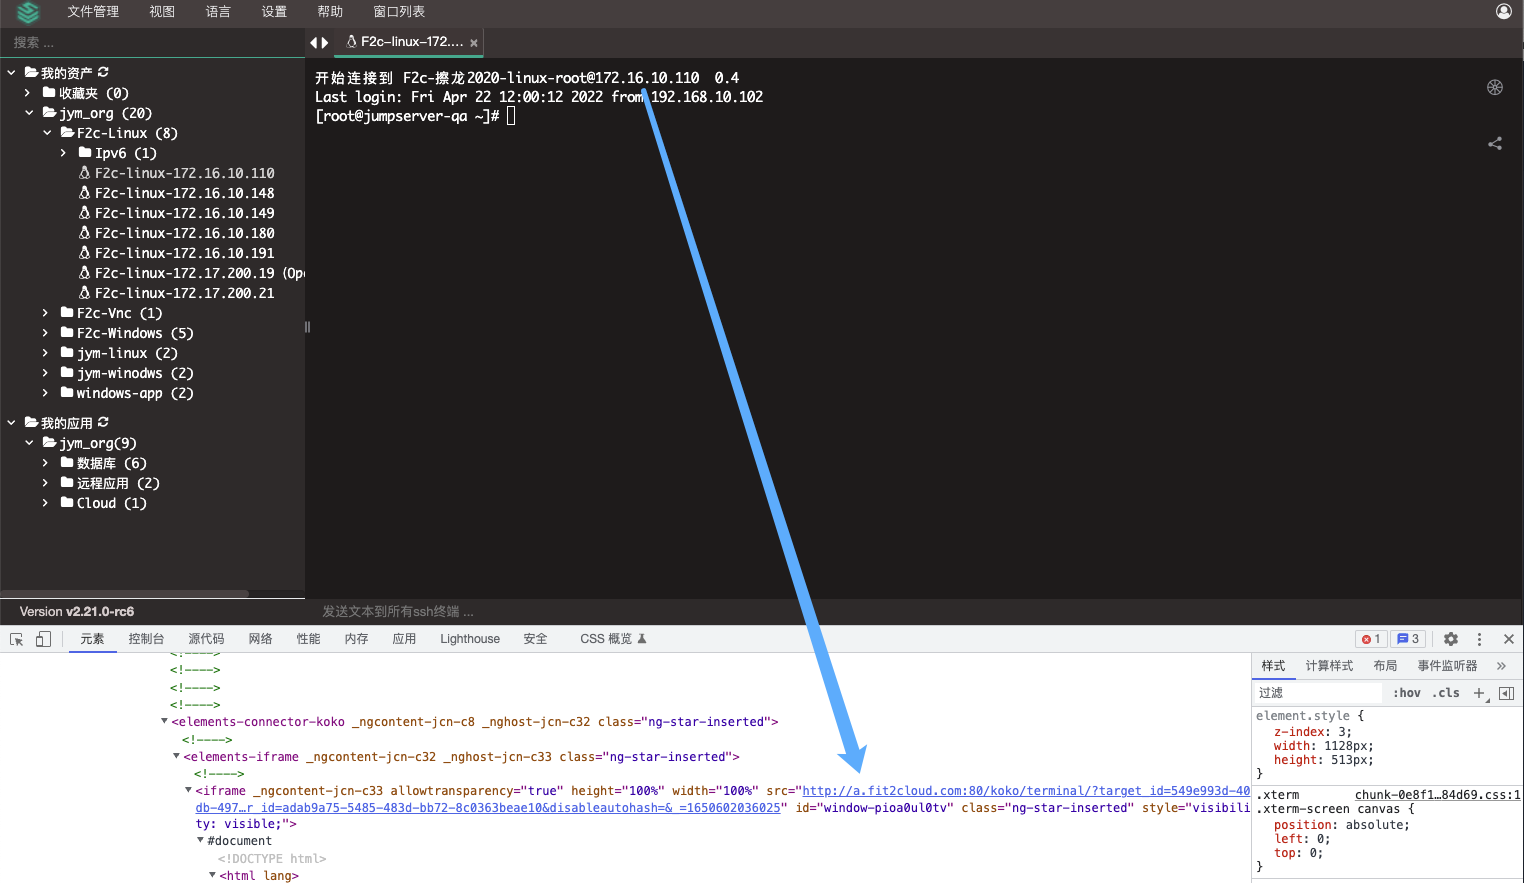Toggle the :hov pseudo-state panel in Styles
Screen dimensions: 1524x883
pos(1406,692)
